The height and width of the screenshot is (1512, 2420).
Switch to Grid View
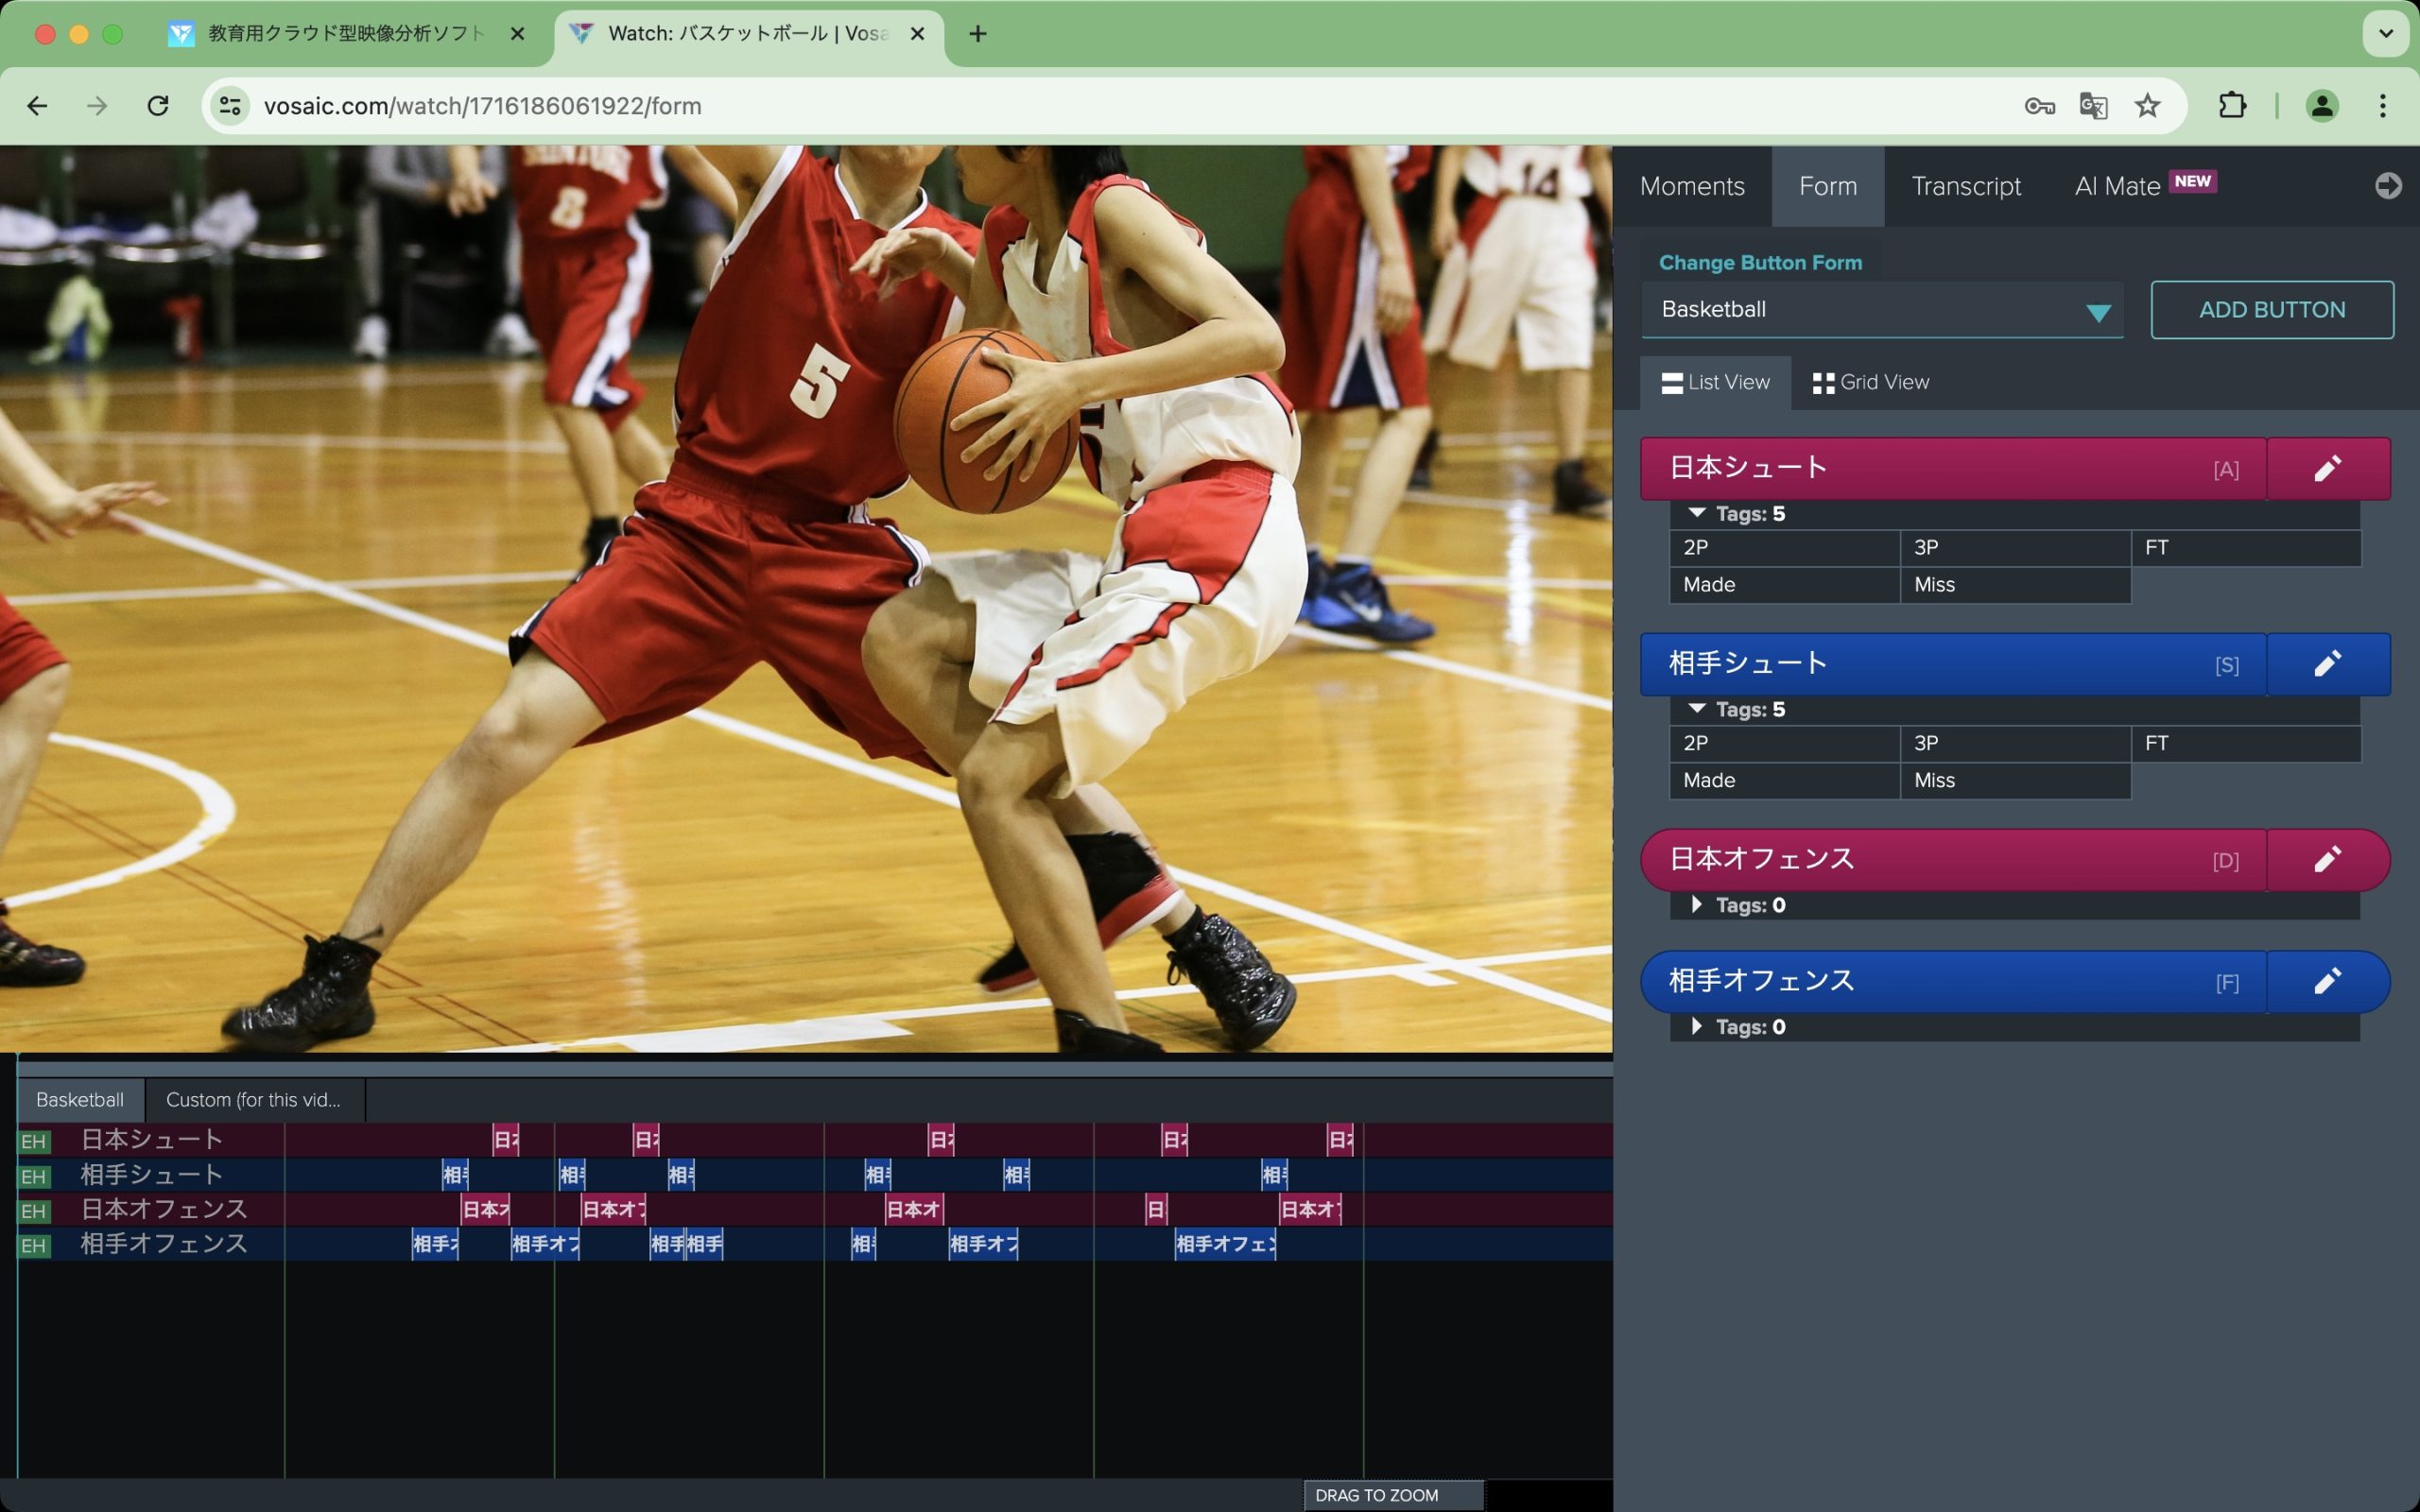click(x=1871, y=383)
